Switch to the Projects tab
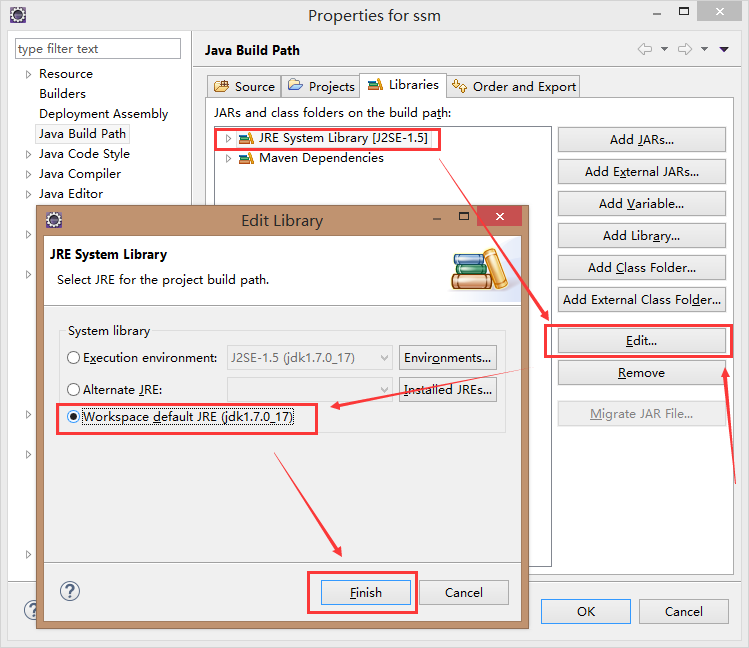The image size is (749, 648). coord(321,86)
